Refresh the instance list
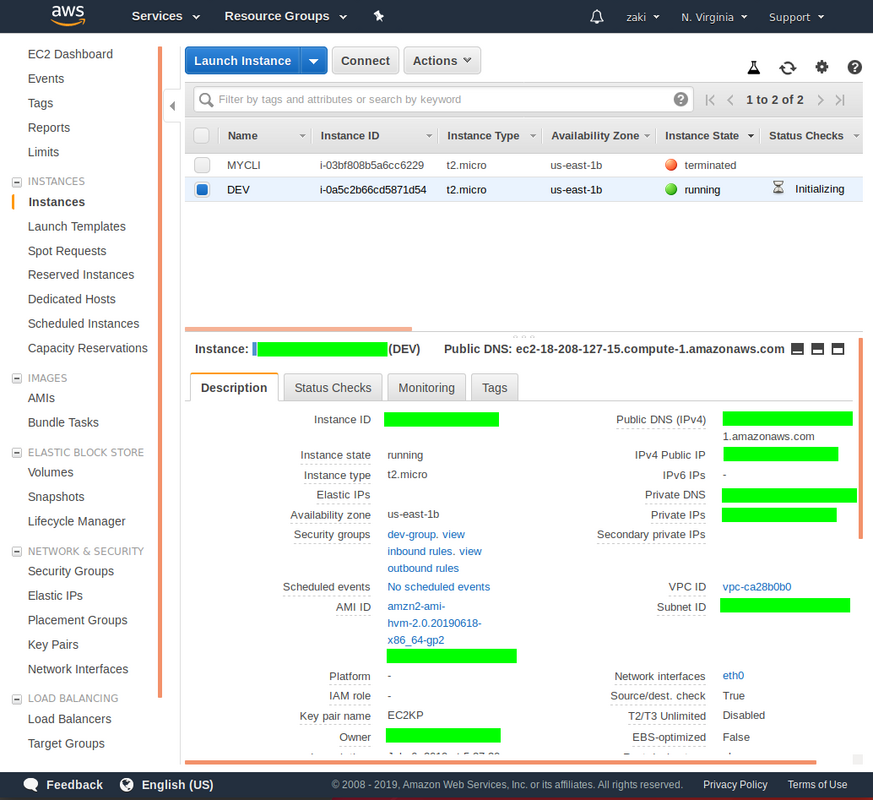The image size is (873, 800). [x=787, y=68]
